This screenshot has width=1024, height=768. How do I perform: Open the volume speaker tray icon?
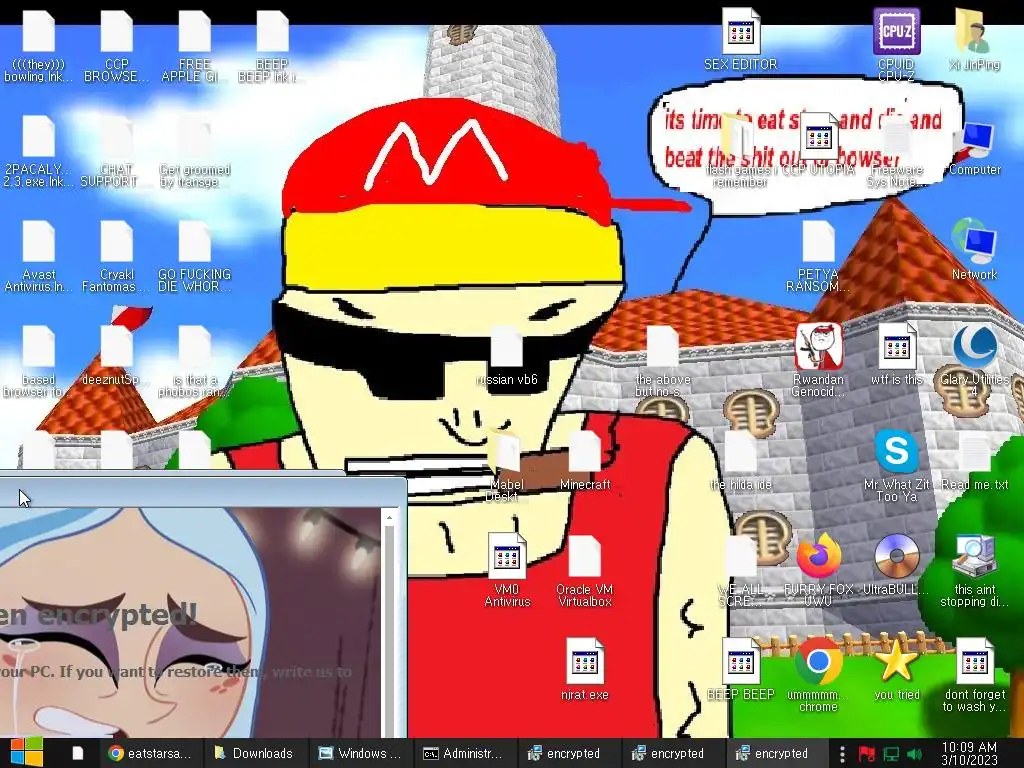coord(914,754)
